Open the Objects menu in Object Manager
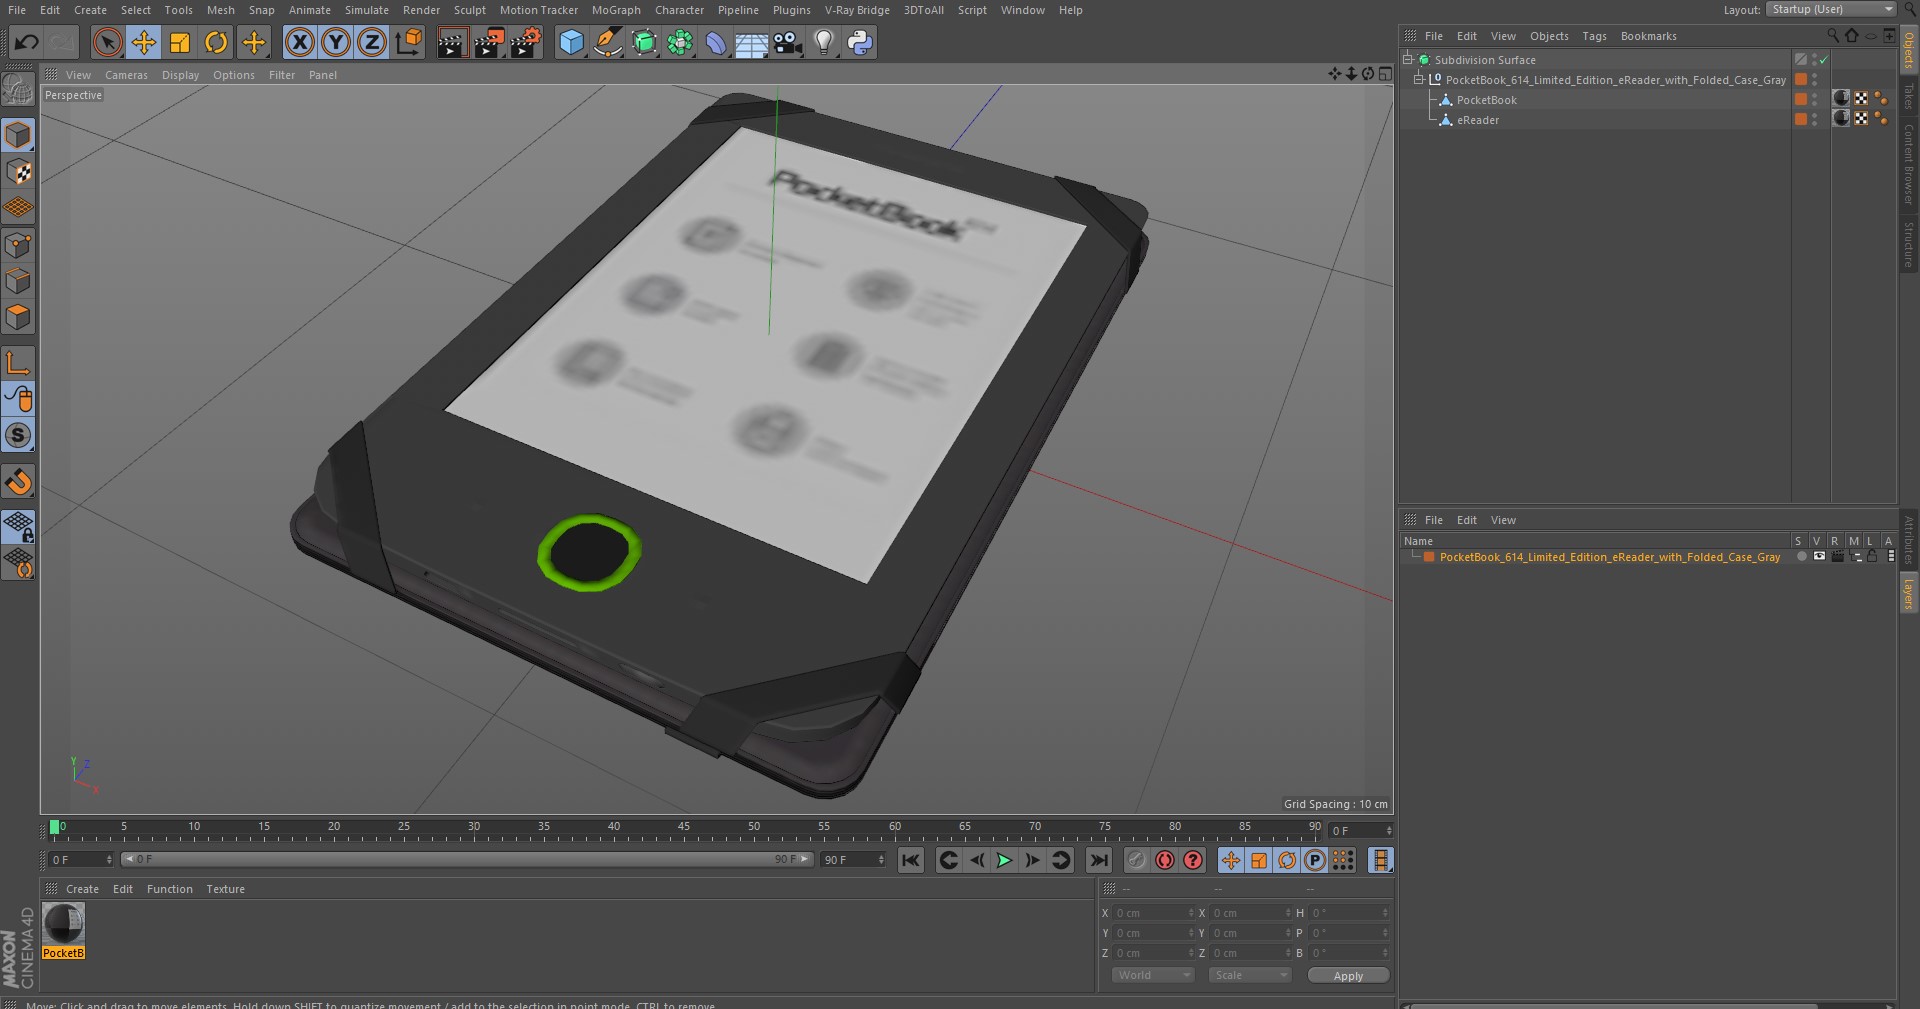1920x1009 pixels. [x=1549, y=36]
